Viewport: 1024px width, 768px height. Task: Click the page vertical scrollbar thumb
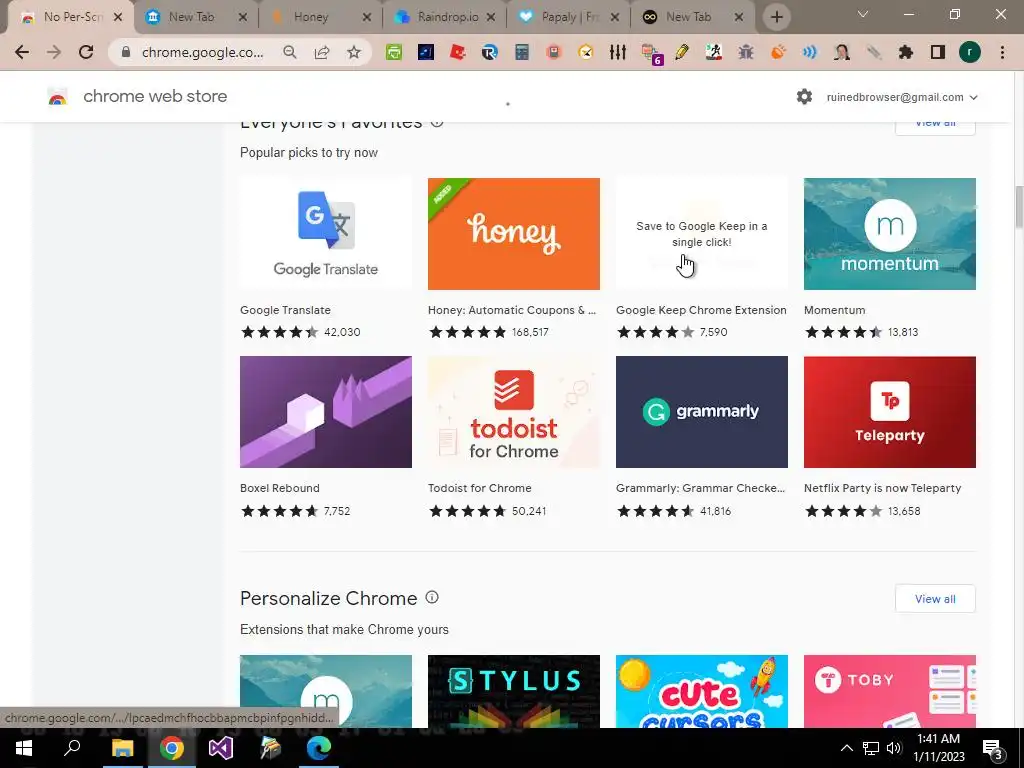point(1019,207)
